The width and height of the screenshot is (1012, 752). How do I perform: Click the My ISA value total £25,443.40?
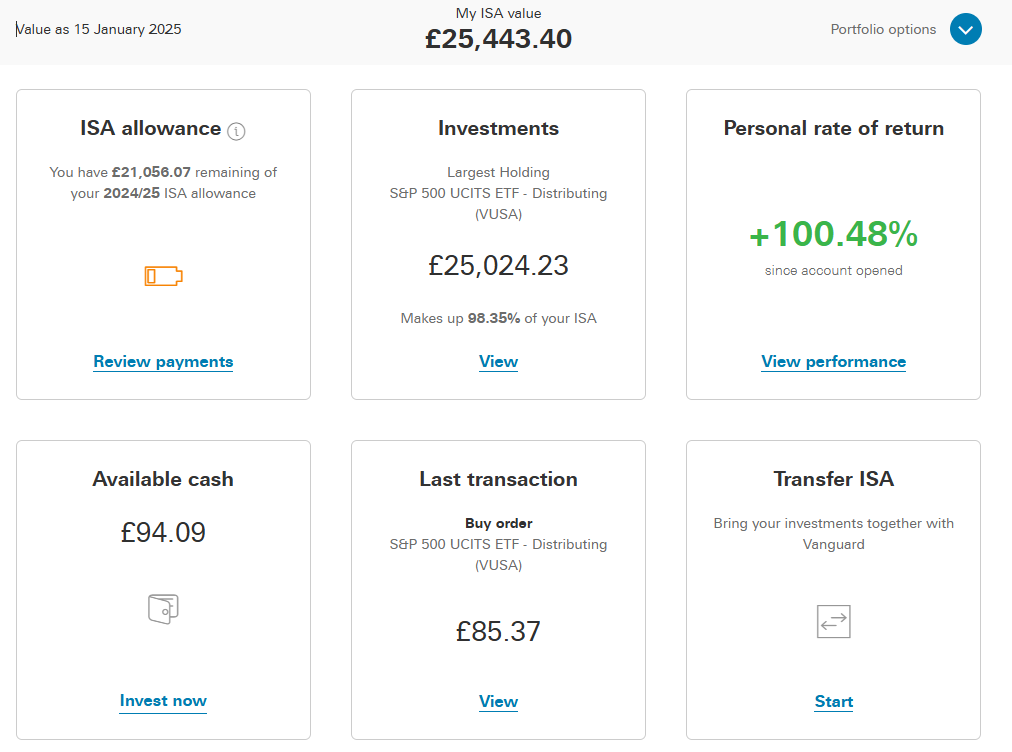click(498, 39)
